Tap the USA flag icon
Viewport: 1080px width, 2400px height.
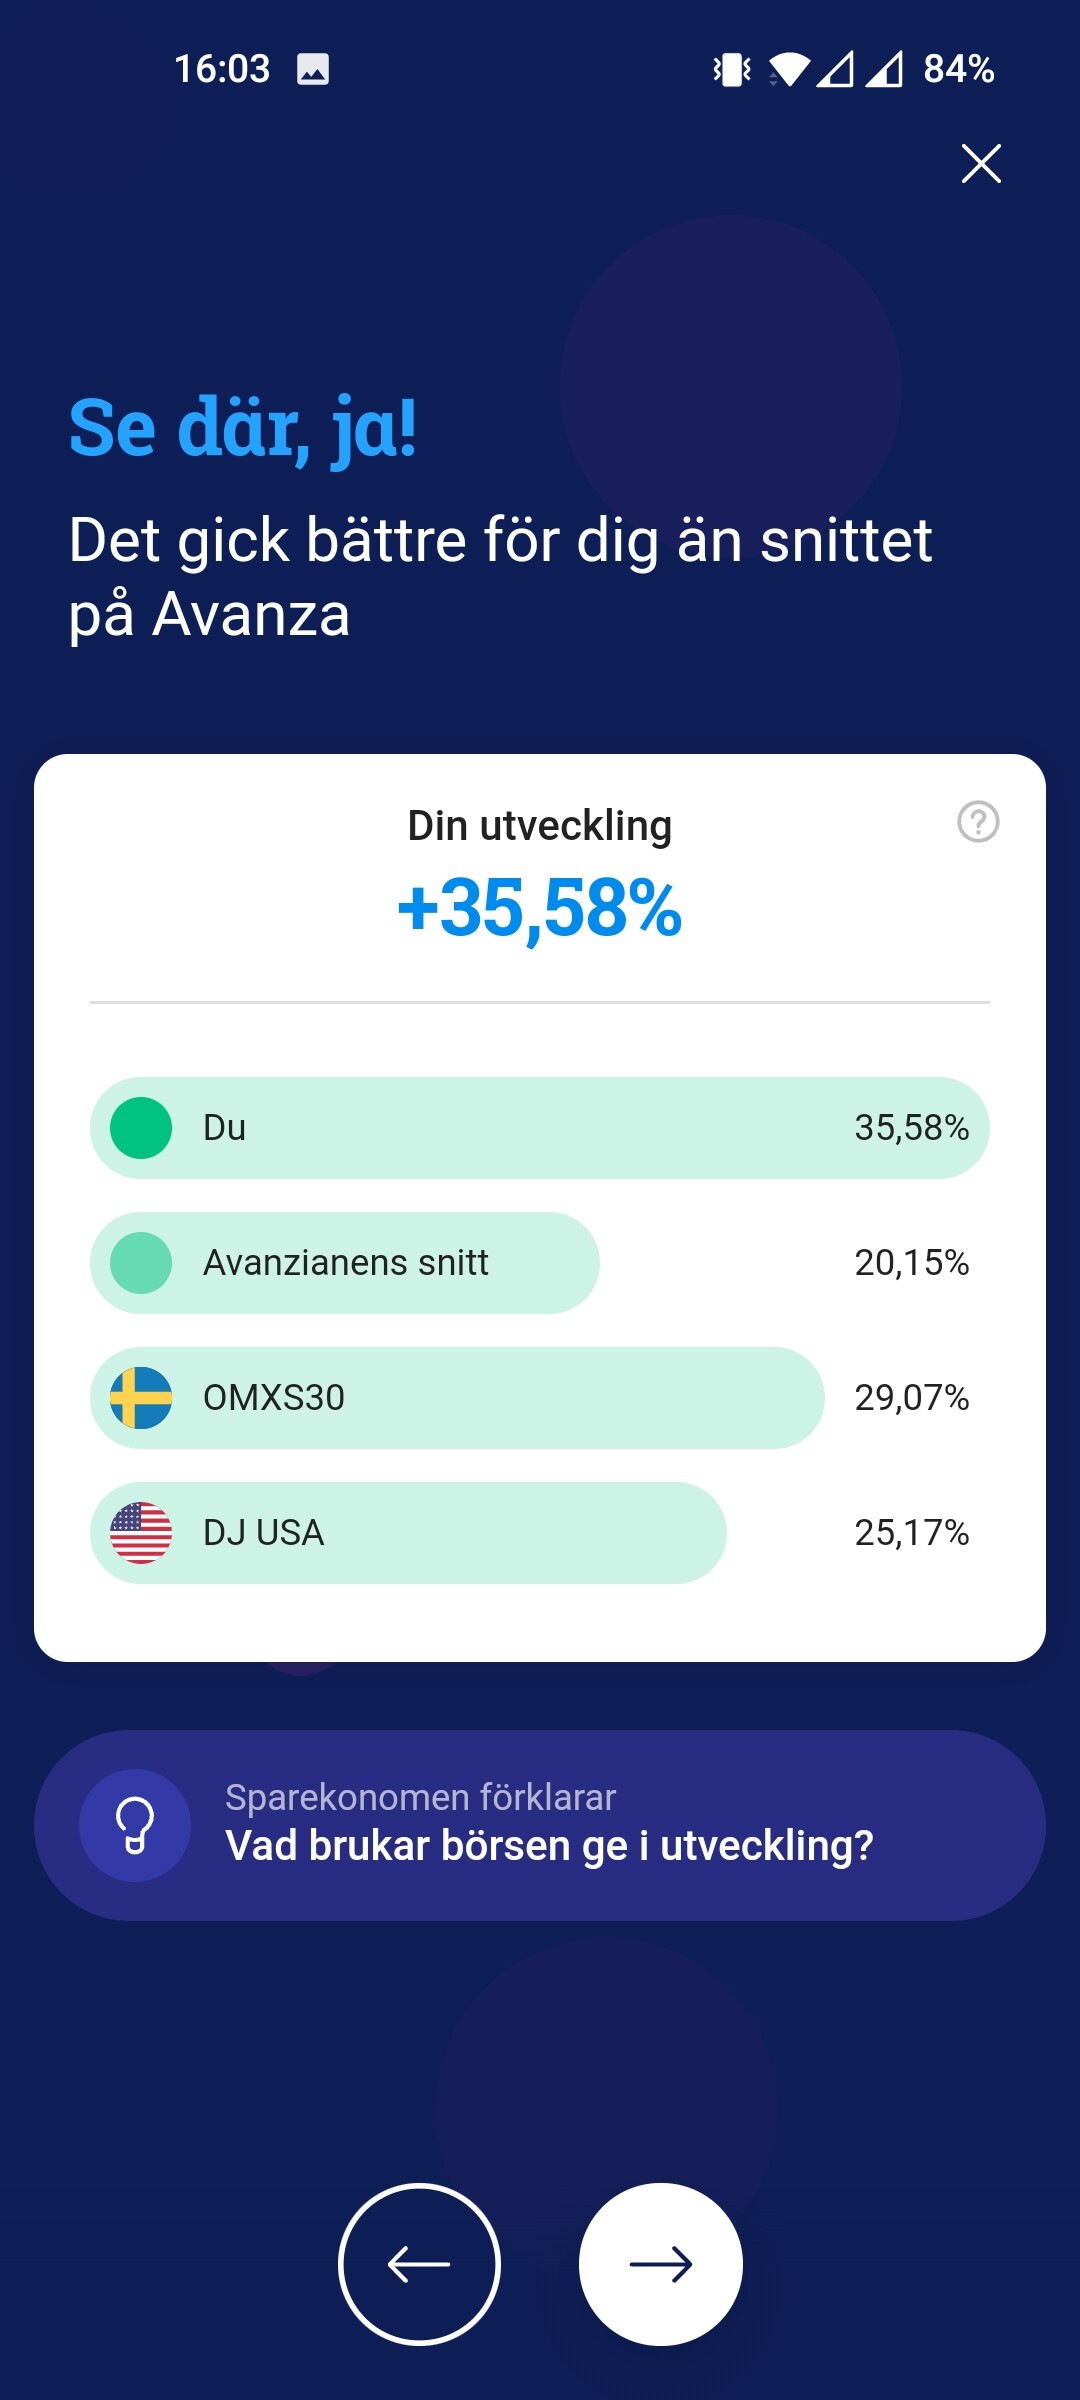[141, 1533]
